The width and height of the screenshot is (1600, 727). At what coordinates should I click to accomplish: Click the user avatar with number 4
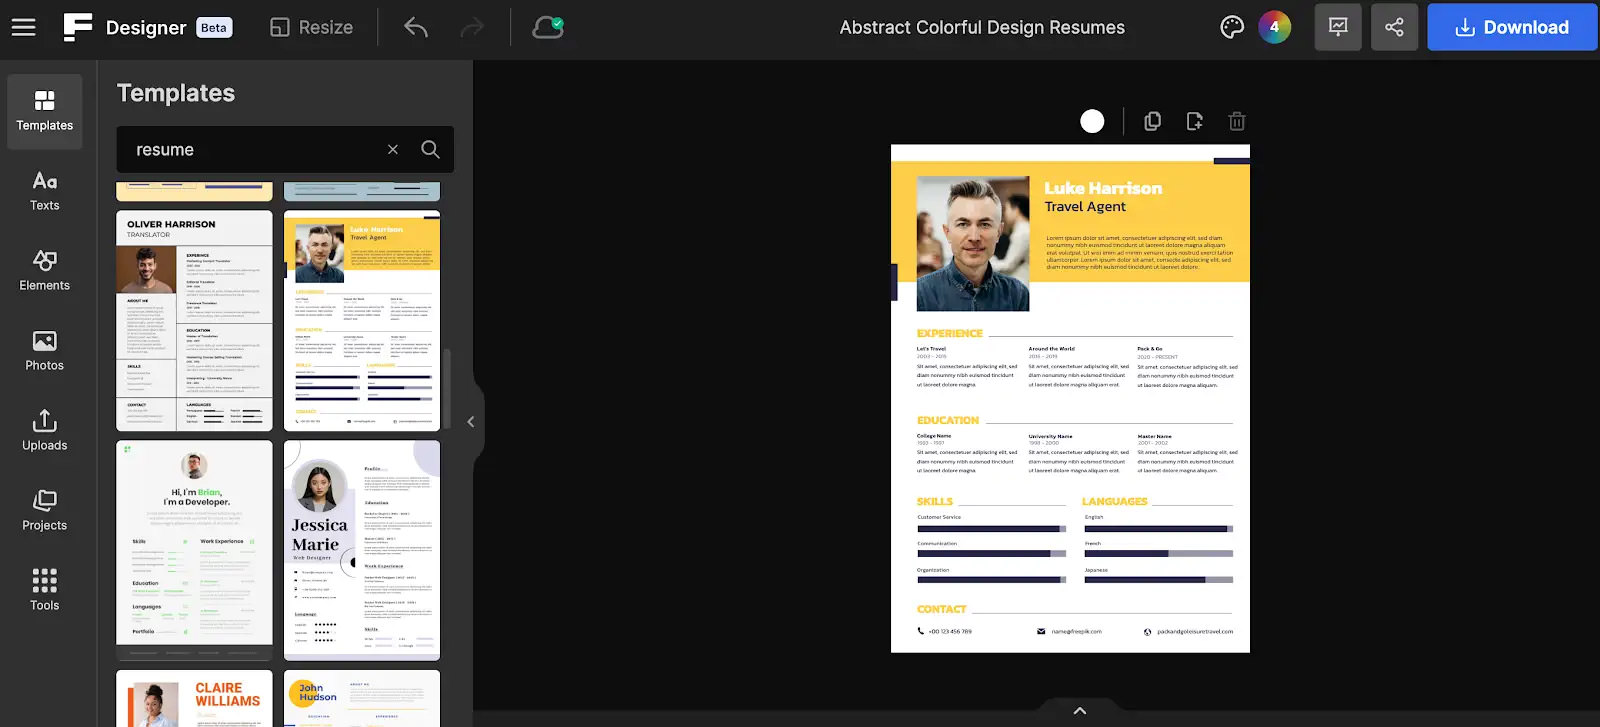tap(1274, 27)
